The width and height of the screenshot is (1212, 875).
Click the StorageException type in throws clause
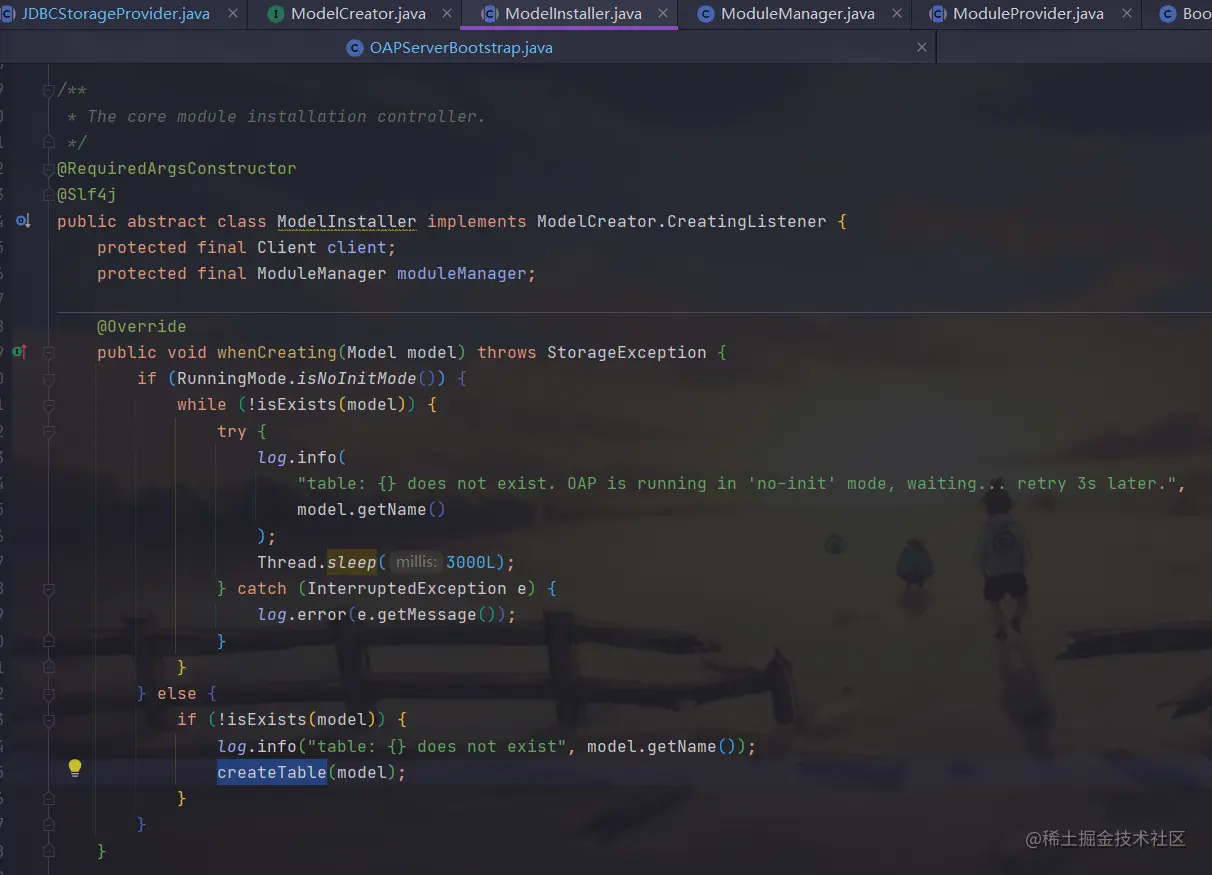(x=627, y=352)
